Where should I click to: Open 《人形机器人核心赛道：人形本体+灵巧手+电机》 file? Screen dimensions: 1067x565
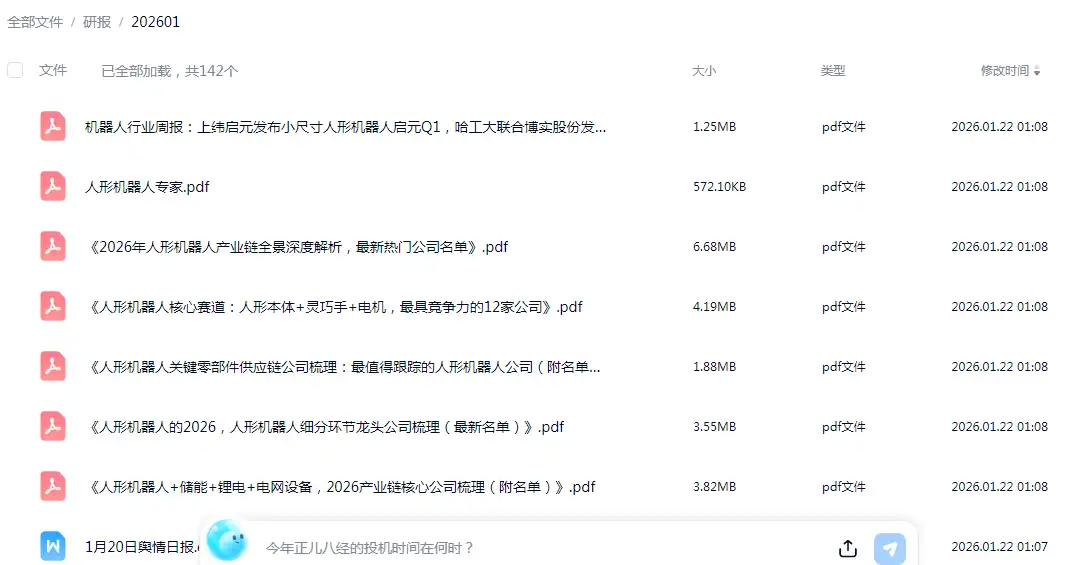point(334,306)
